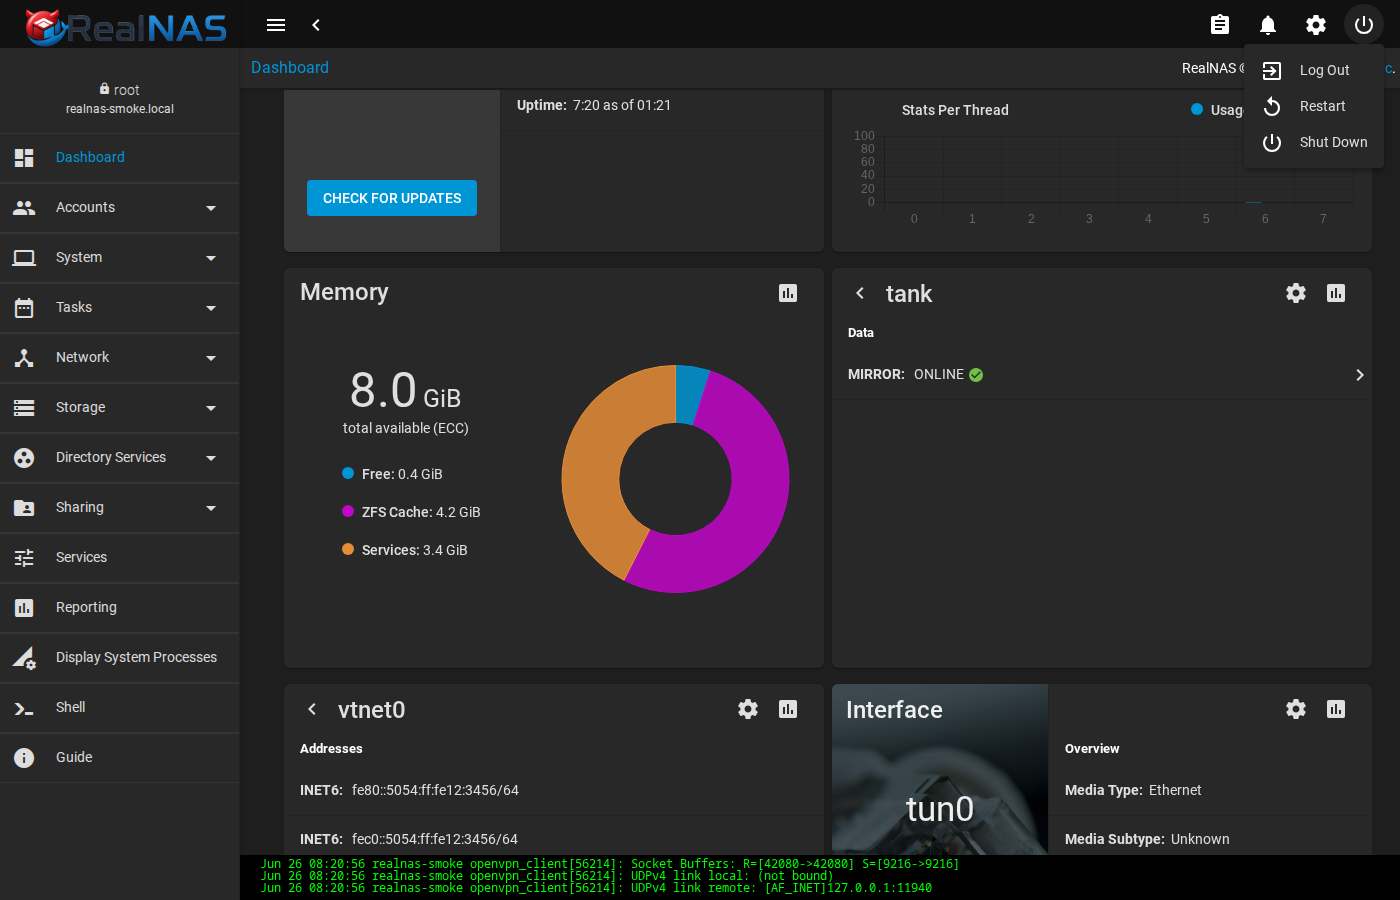The height and width of the screenshot is (900, 1400).
Task: Click the Uptime 7:20 text
Action: click(594, 105)
